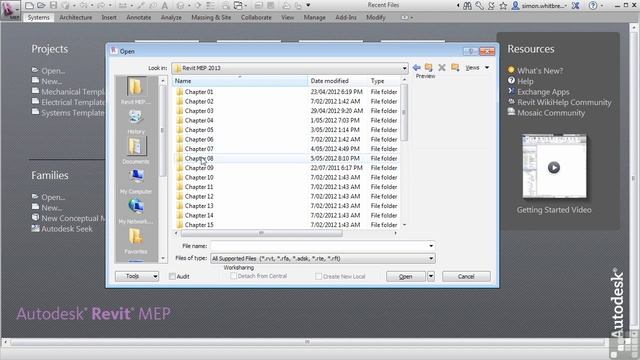Open the Revit WikiHelp Community link
The height and width of the screenshot is (360, 640).
(x=564, y=102)
